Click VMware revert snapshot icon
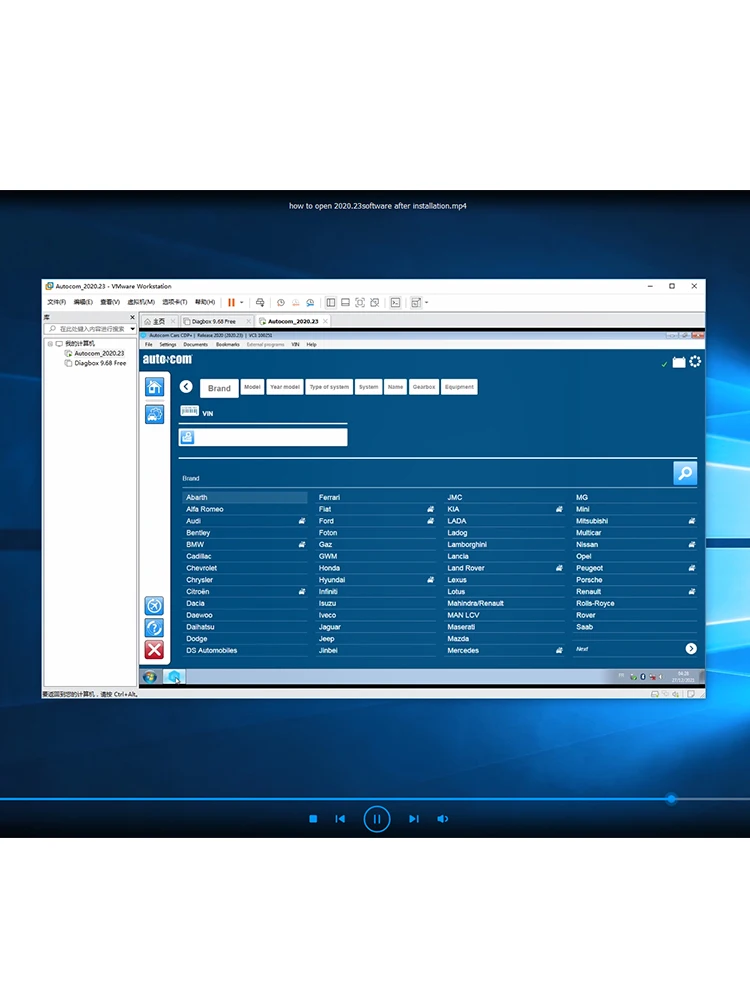750x1000 pixels. pos(295,302)
